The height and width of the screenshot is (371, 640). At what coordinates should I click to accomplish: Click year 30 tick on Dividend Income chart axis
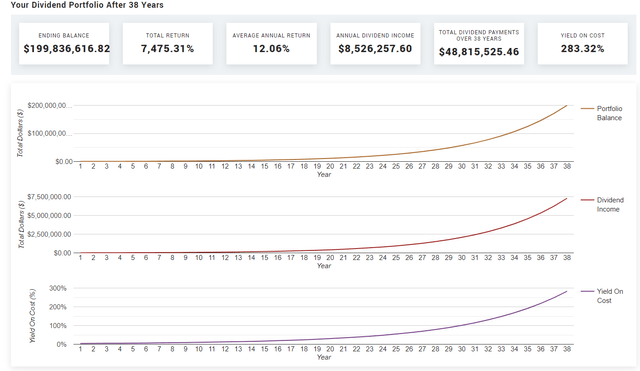click(462, 258)
